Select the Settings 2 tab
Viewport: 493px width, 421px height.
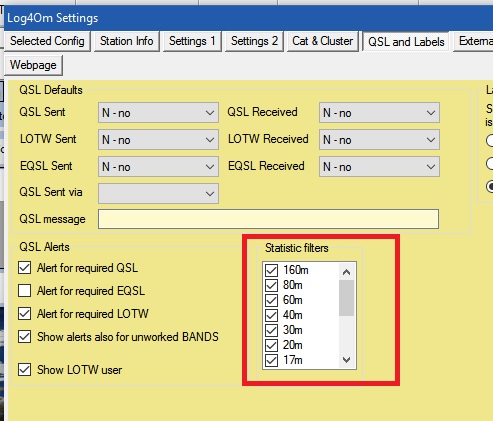pyautogui.click(x=254, y=41)
